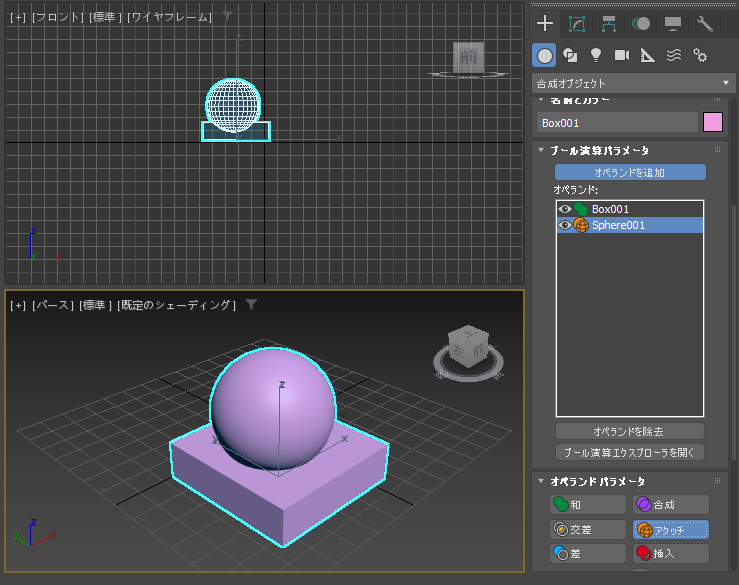Open the Hierarchy panel tab
The width and height of the screenshot is (739, 585).
point(609,23)
